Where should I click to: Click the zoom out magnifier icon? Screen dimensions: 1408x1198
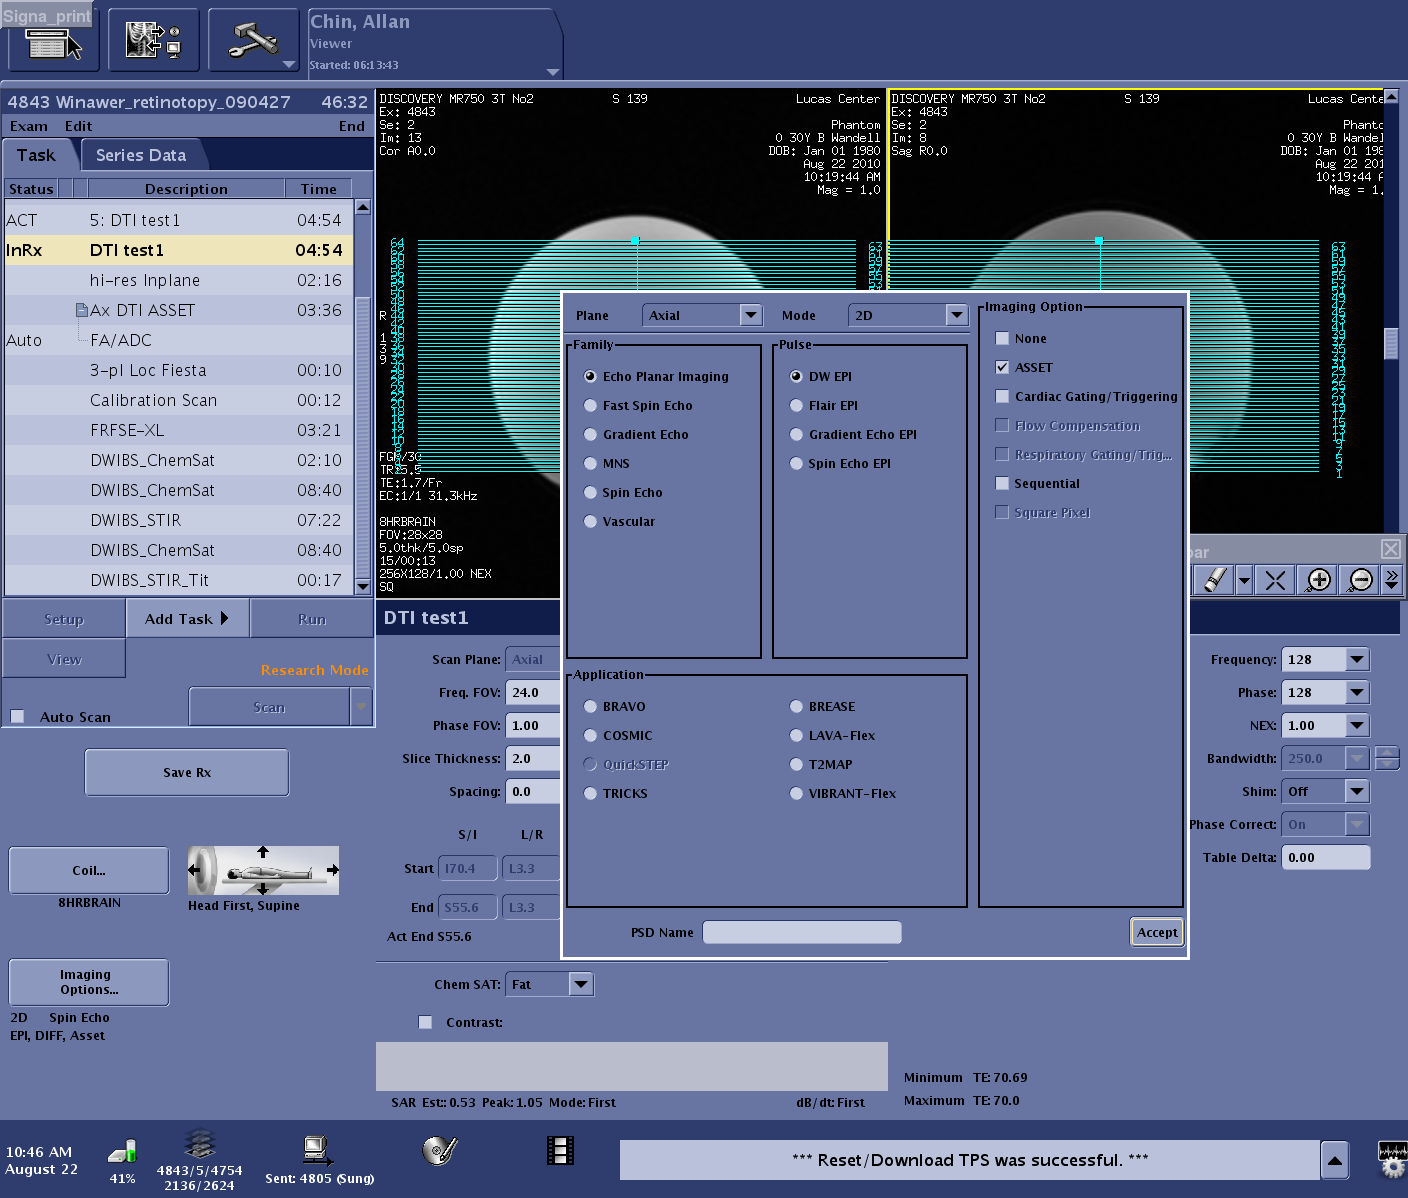pos(1360,580)
